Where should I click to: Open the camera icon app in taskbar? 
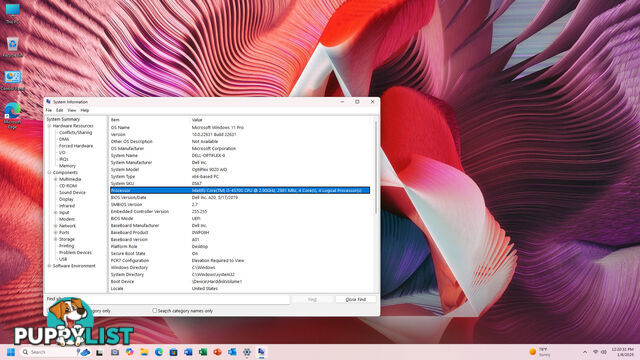click(x=115, y=352)
